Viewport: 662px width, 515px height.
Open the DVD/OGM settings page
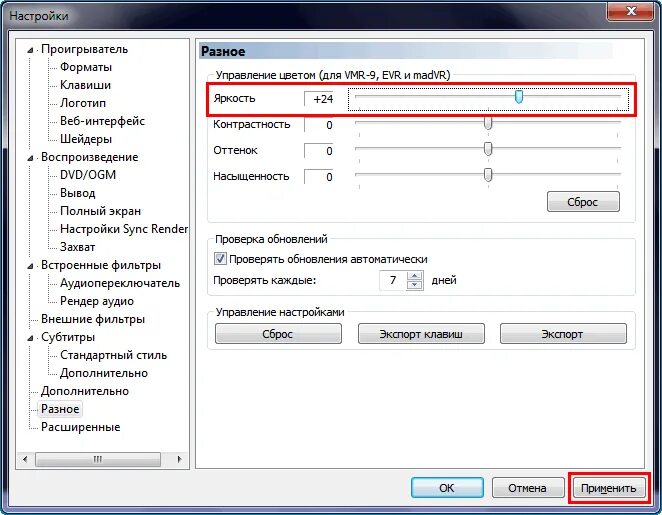[88, 175]
